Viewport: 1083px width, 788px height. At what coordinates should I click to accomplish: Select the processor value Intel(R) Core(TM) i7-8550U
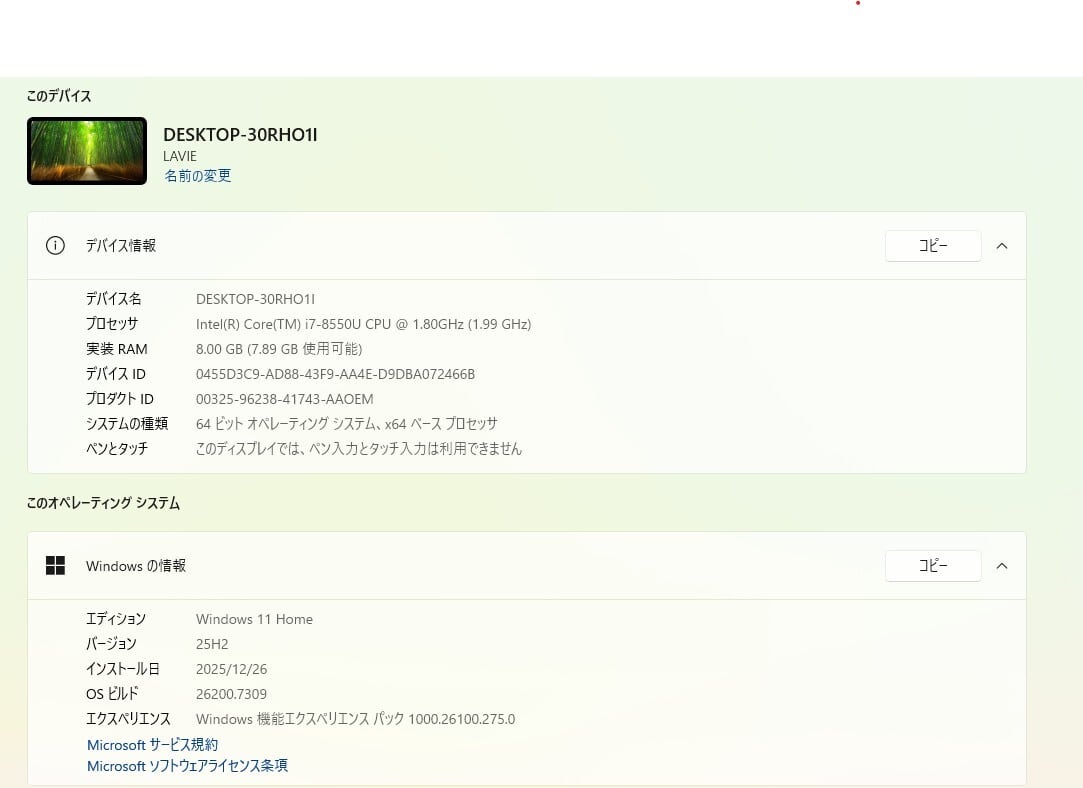(x=363, y=324)
